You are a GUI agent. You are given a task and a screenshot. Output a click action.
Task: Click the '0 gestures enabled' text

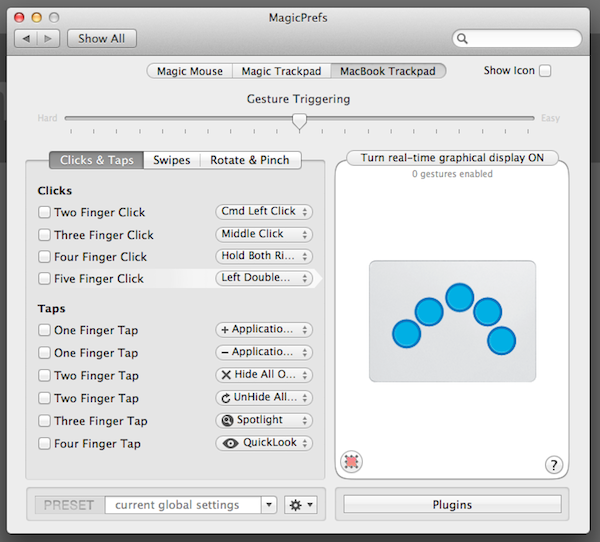pos(452,174)
